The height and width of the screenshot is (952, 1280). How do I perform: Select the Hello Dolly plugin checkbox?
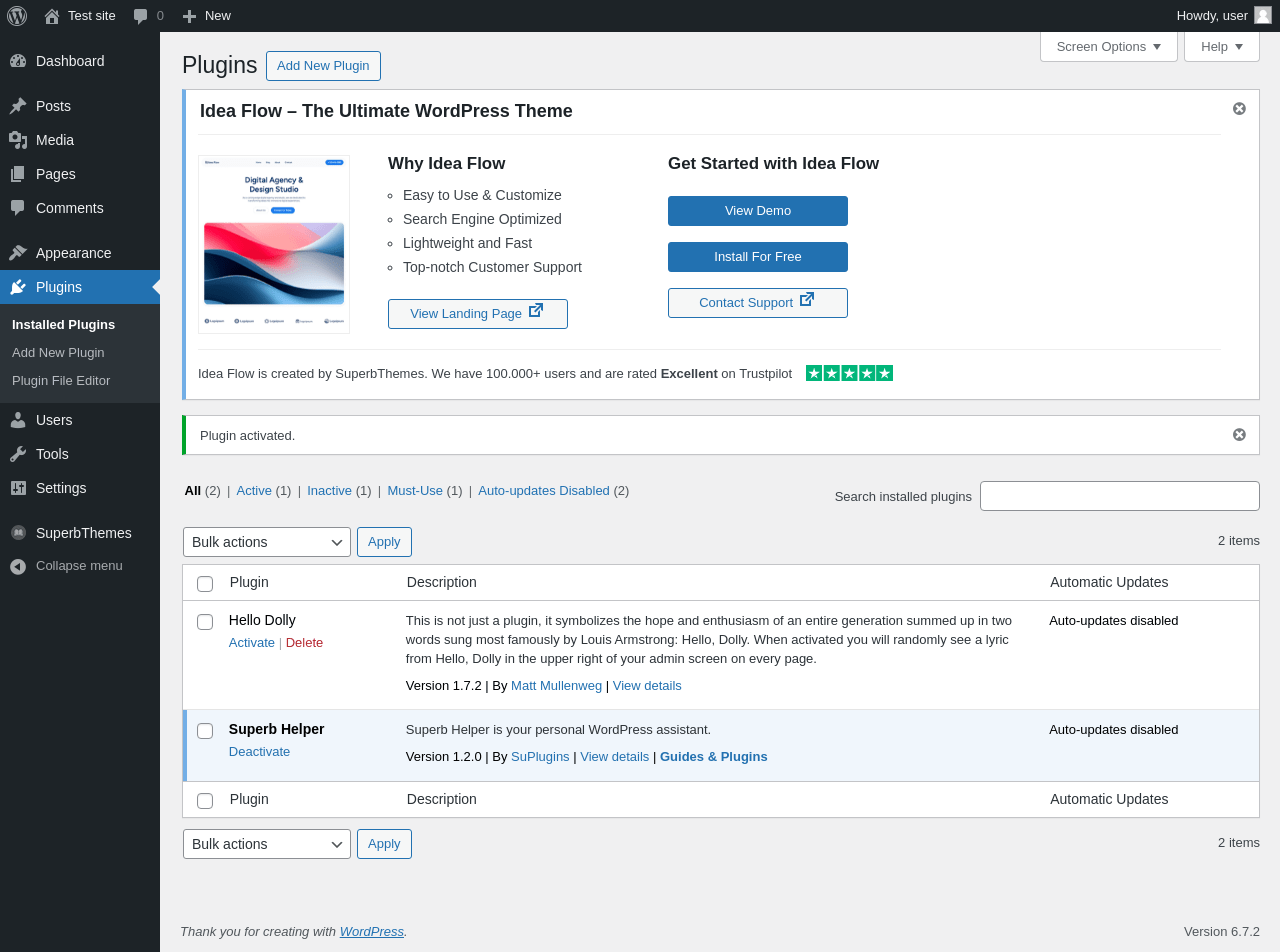205,622
